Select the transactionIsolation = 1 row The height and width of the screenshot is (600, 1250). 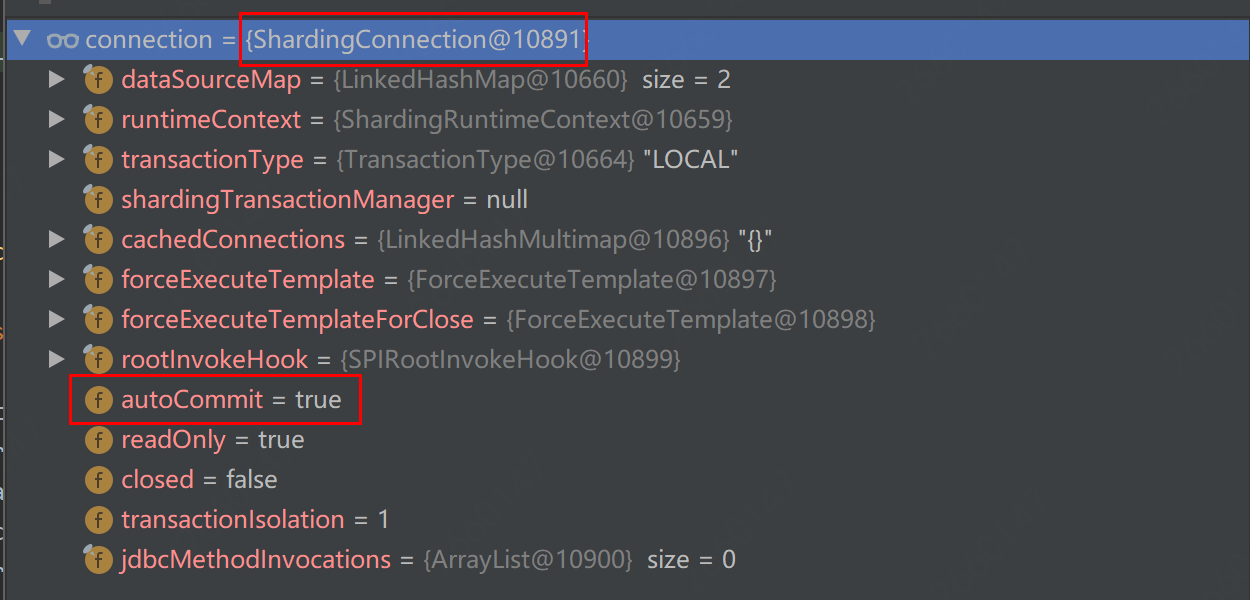tap(254, 520)
